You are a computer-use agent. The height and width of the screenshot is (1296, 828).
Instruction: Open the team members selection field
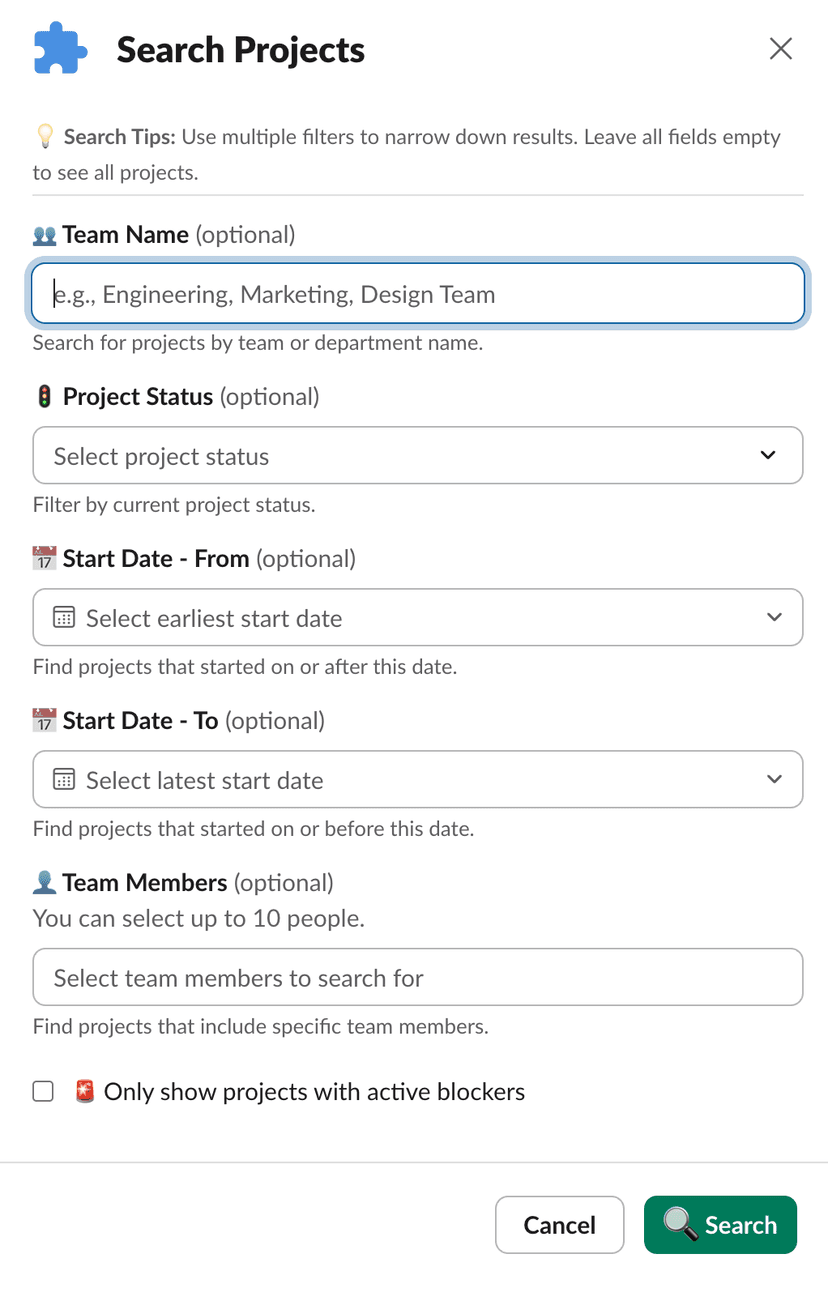(x=418, y=977)
